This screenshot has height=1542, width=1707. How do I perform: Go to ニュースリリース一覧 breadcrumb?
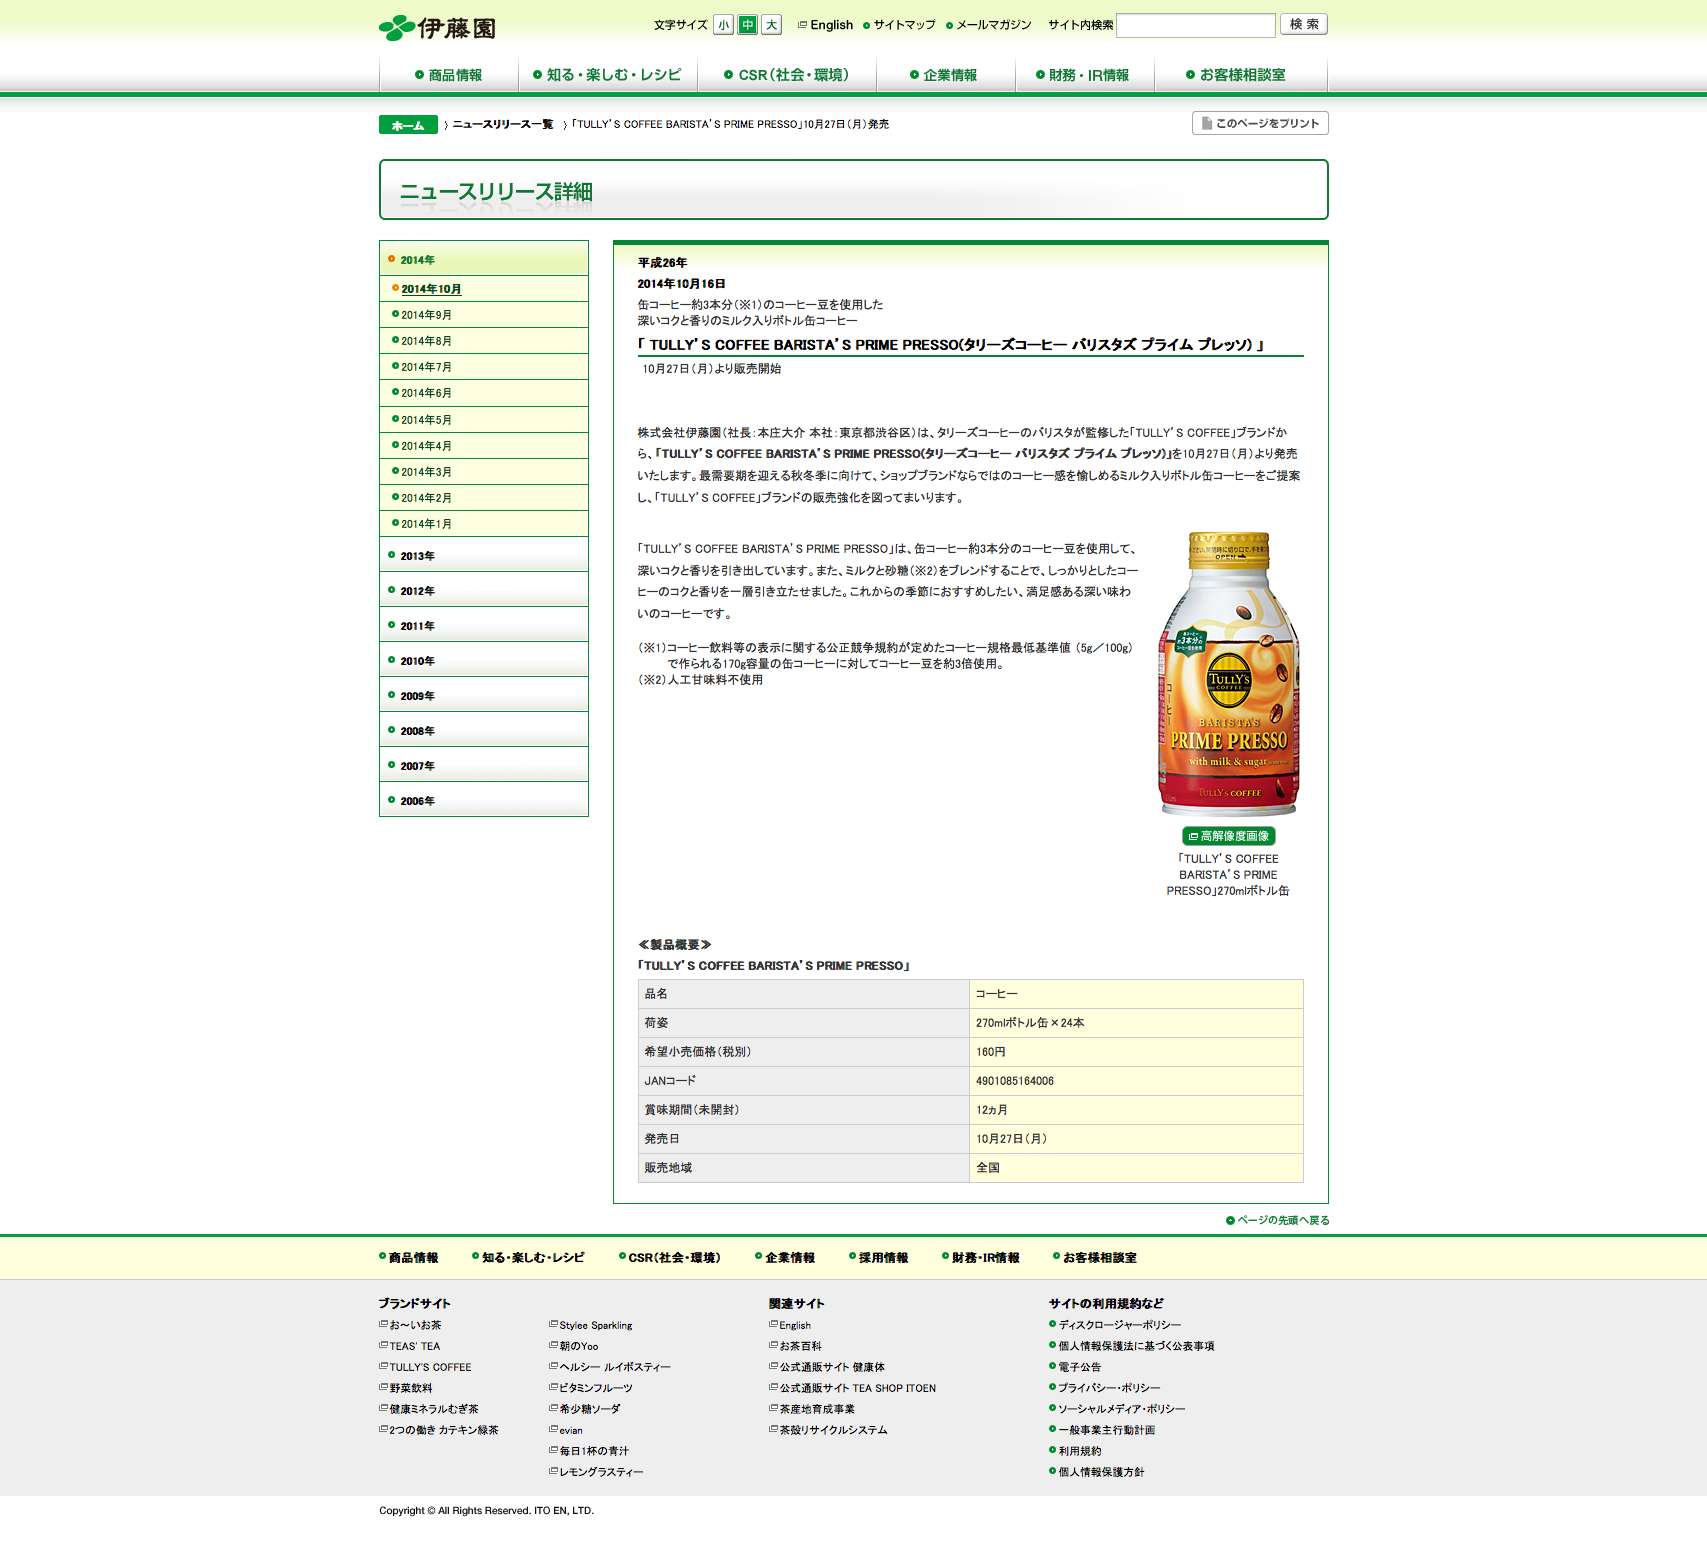502,124
